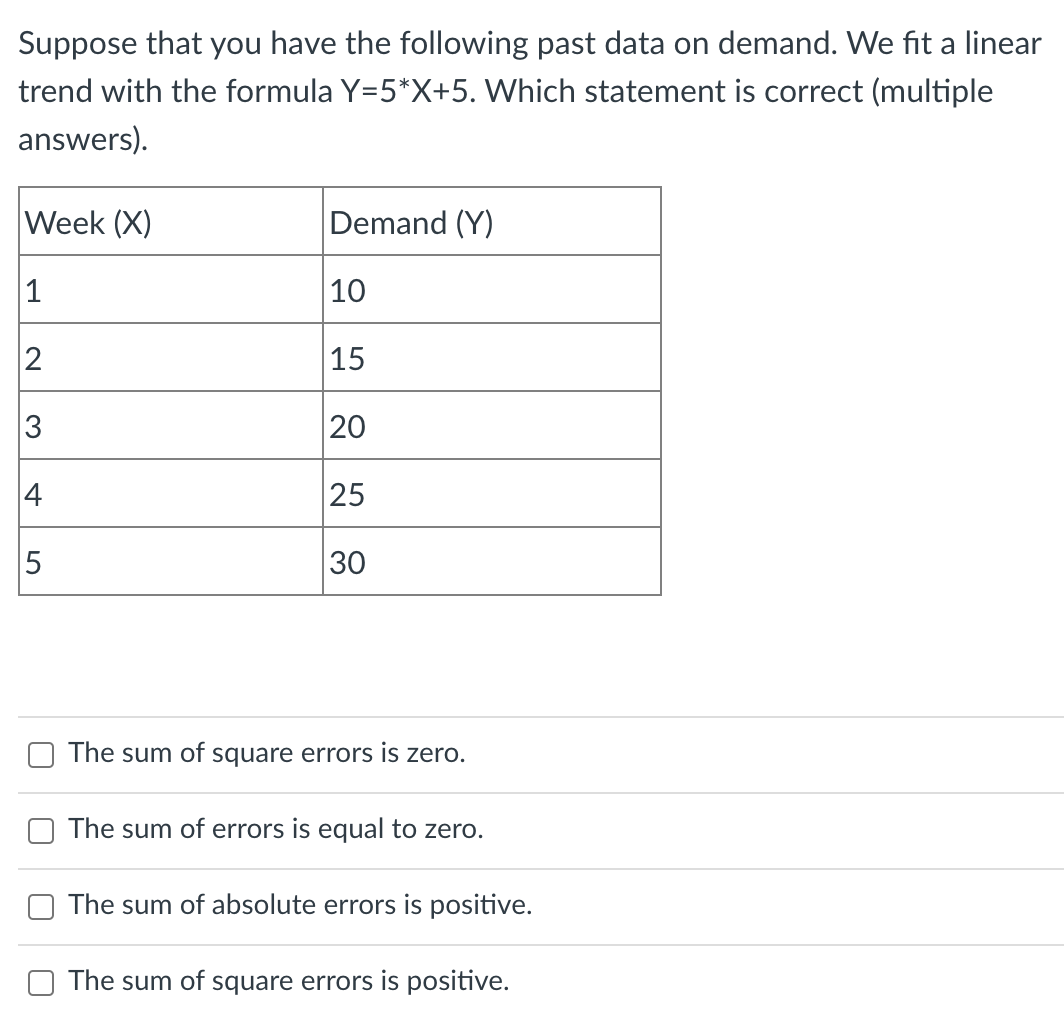Select the question text mentioning formula Y=5*X+5

coord(505,91)
